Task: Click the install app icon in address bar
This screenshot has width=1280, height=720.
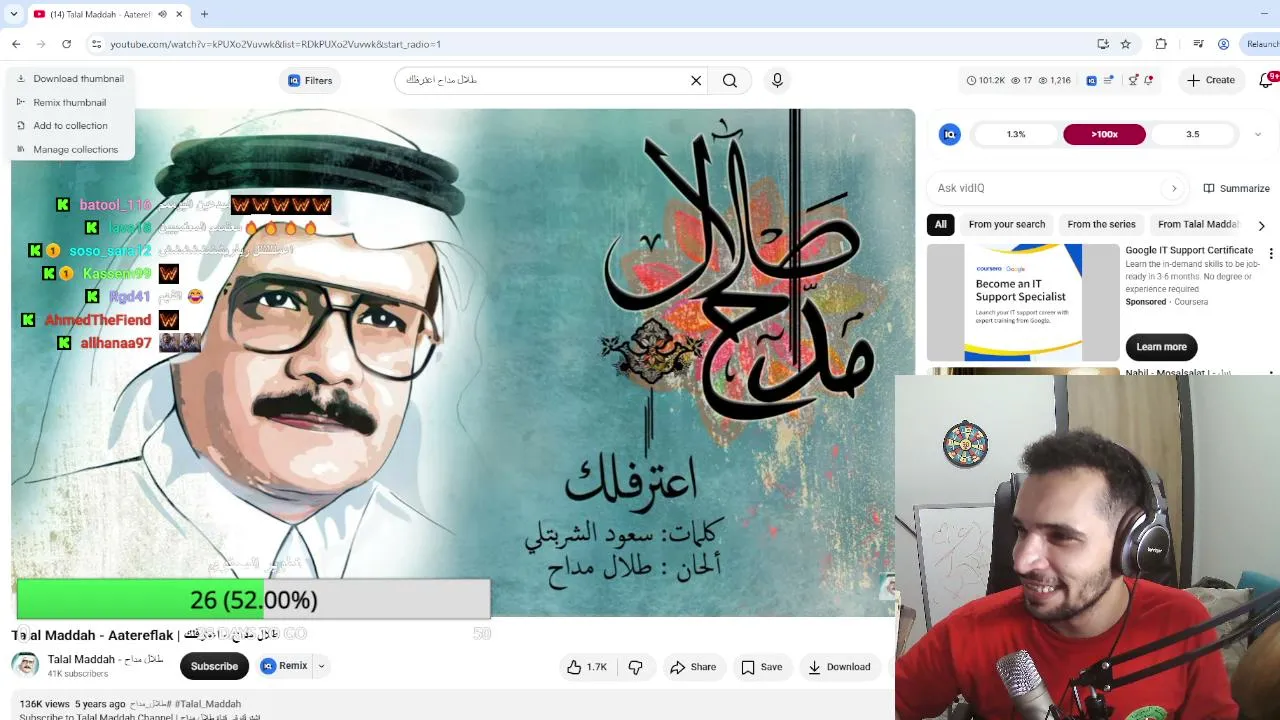Action: pyautogui.click(x=1103, y=44)
